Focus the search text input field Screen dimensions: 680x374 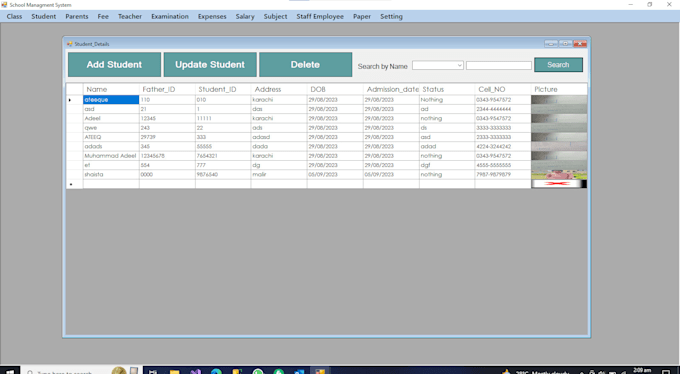[499, 66]
